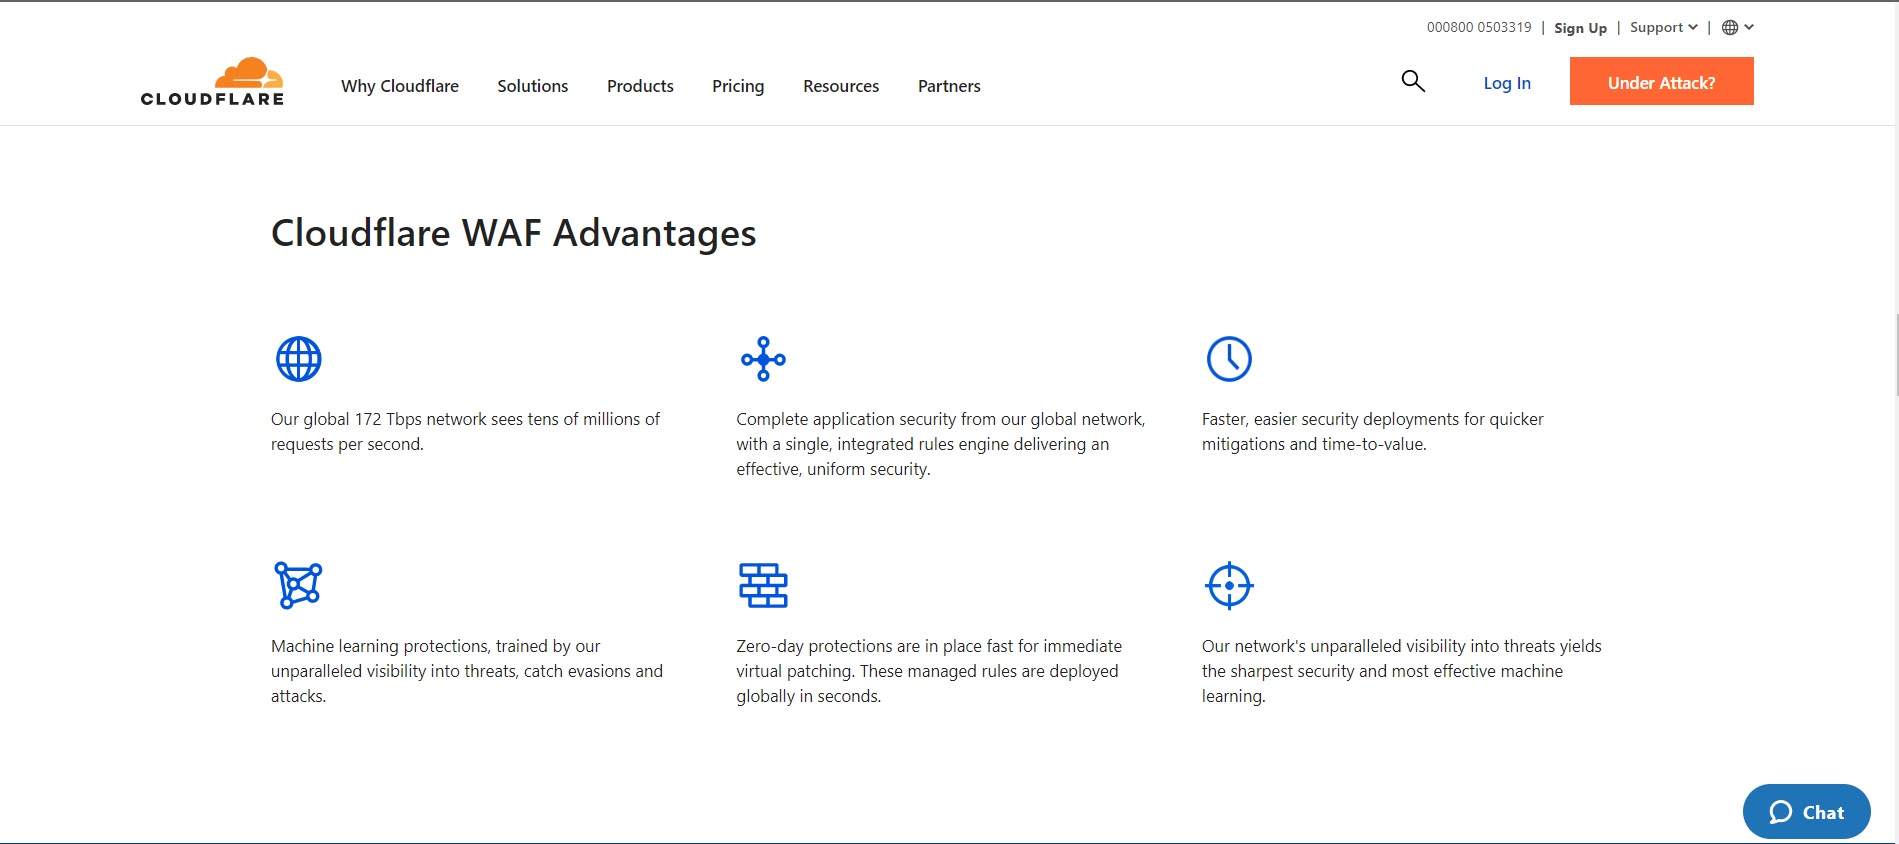
Task: Click the Log In link
Action: point(1507,83)
